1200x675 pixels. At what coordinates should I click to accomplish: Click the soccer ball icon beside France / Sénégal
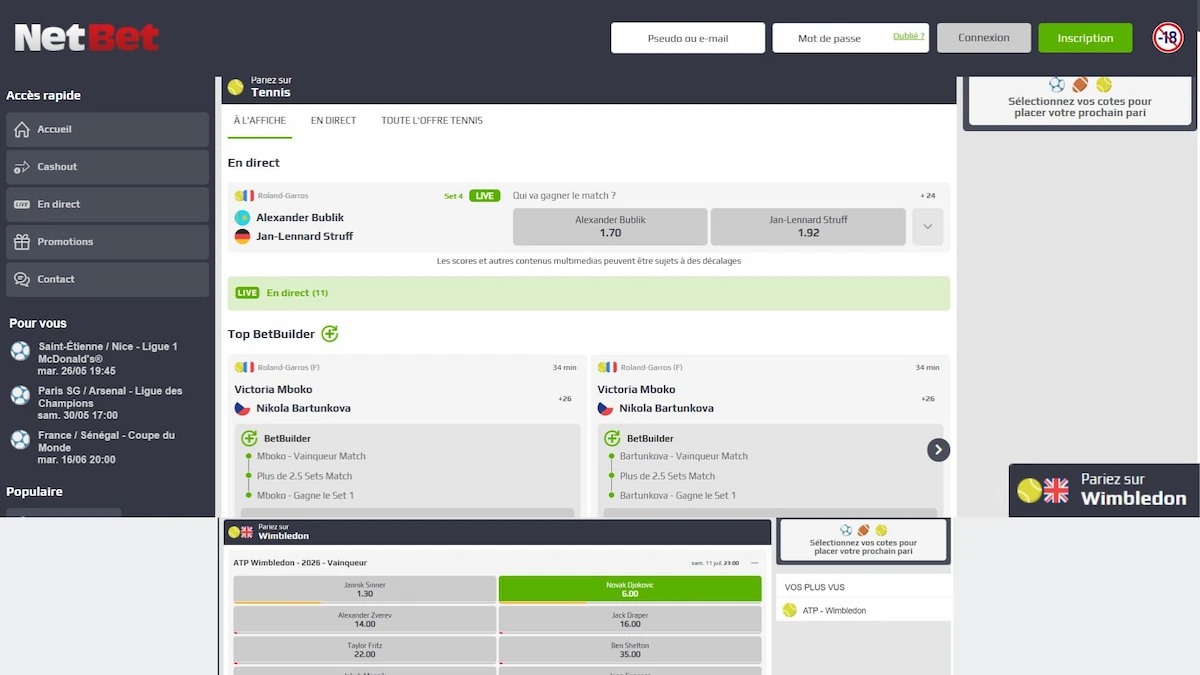tap(20, 440)
